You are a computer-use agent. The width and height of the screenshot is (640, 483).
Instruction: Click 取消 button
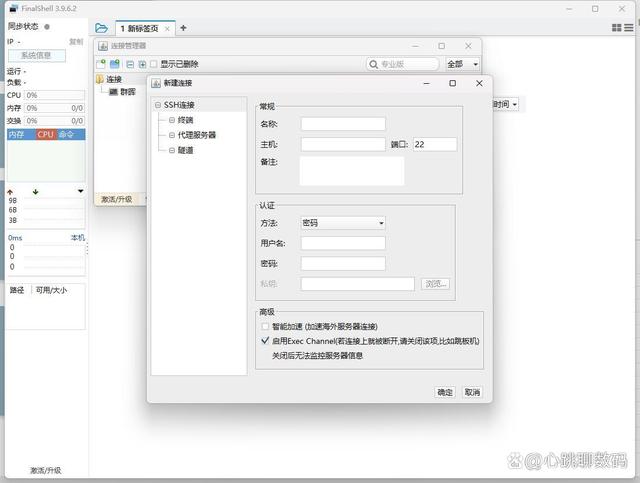[x=472, y=392]
